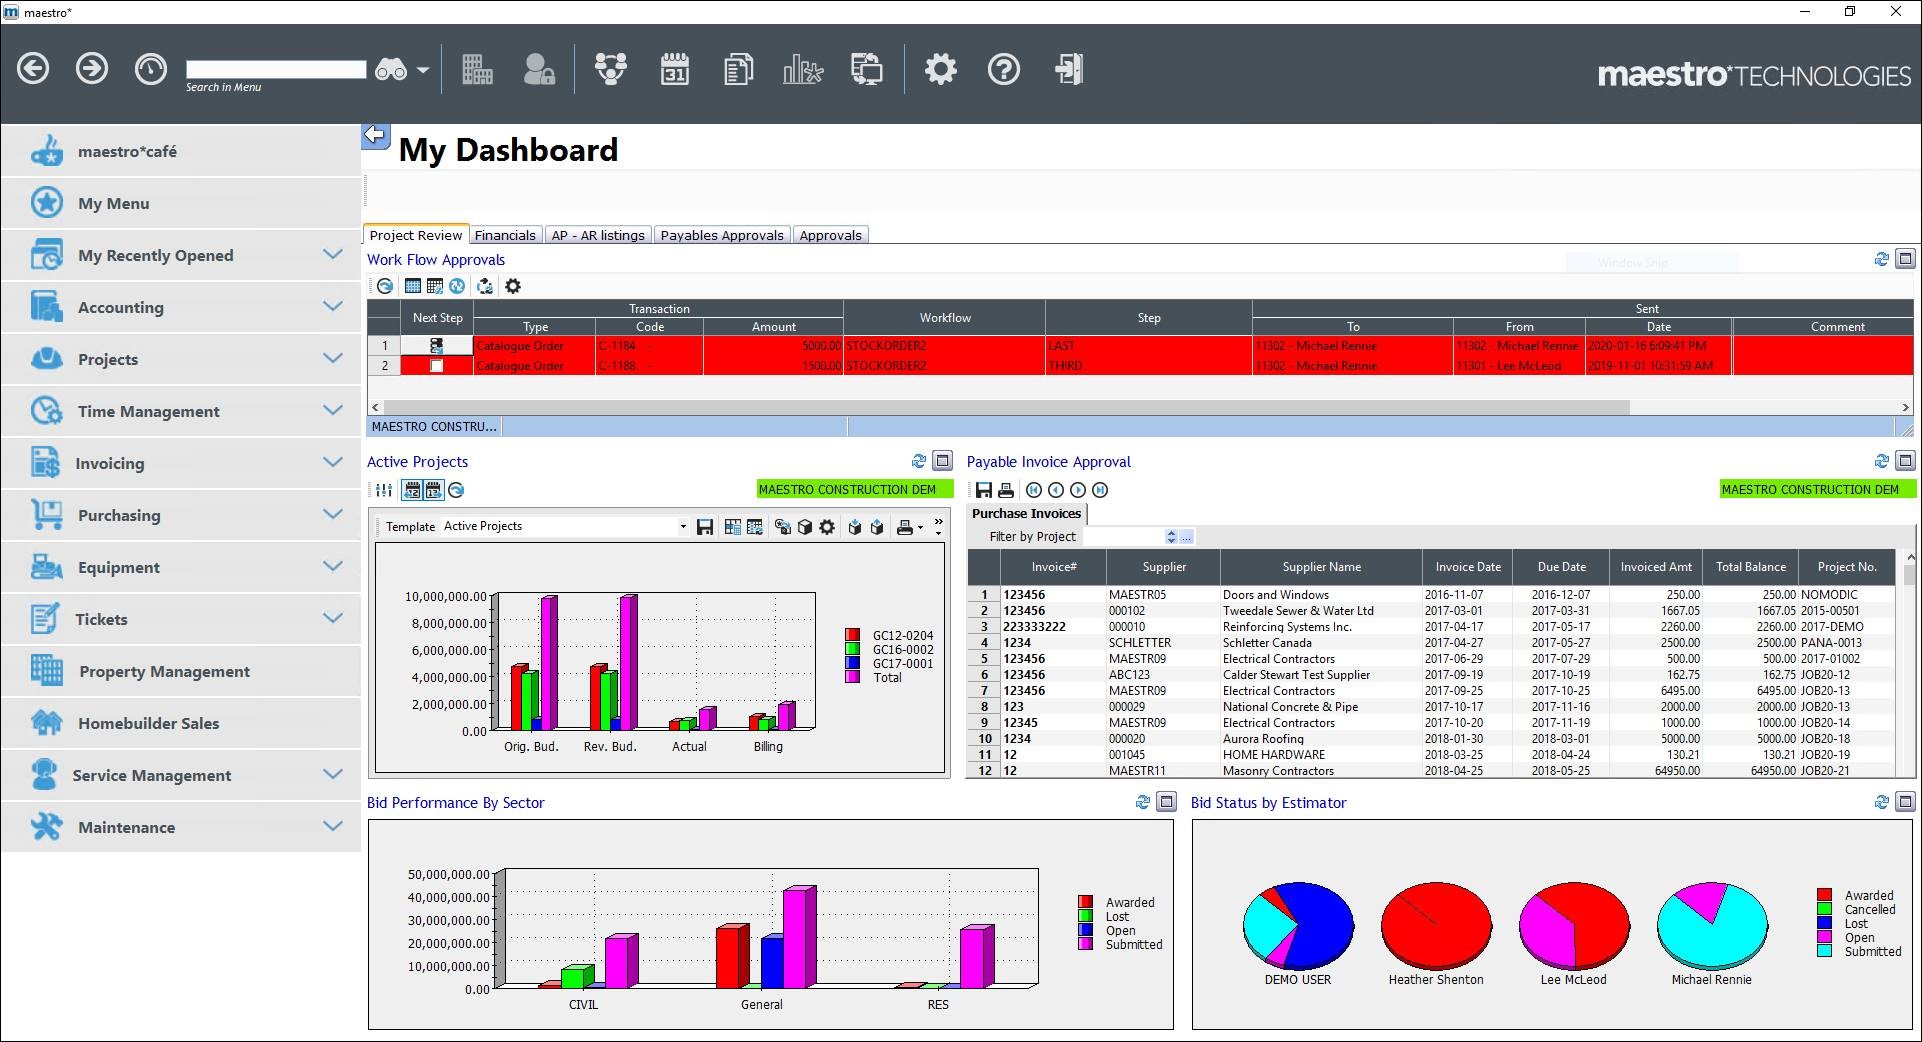Select the Aurora Roofing invoice row

(x=1431, y=739)
